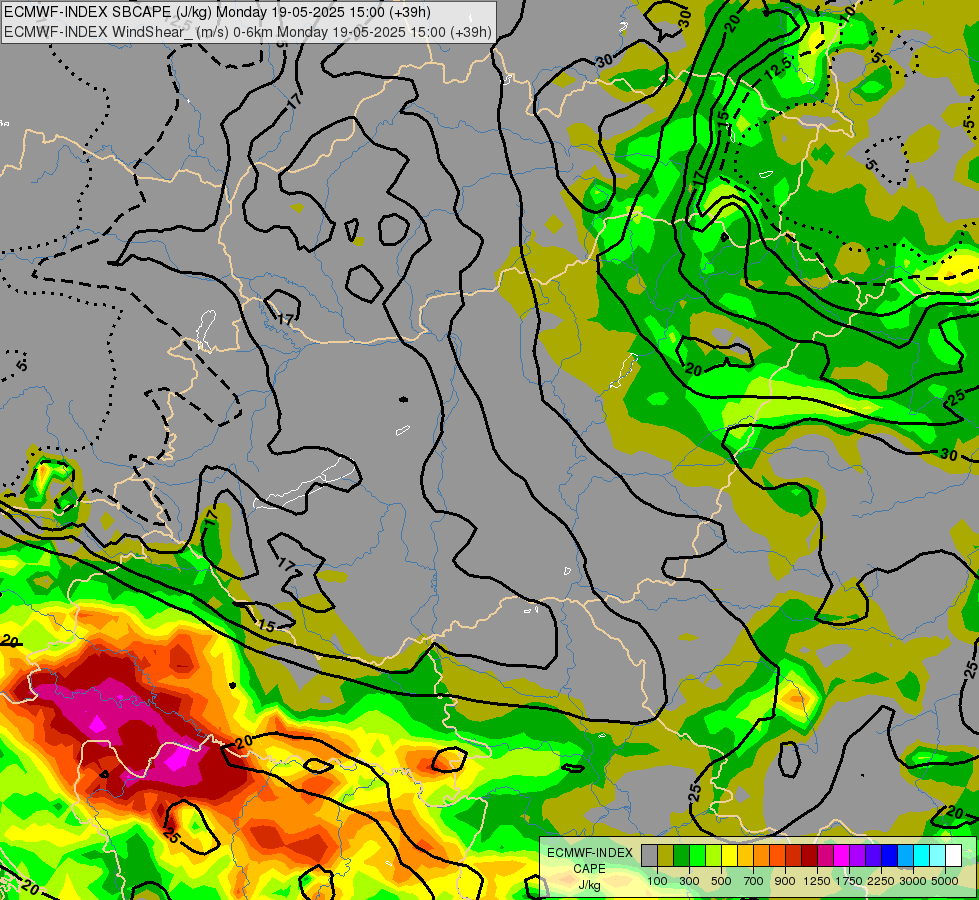Click the ECMWF-INDEX label in the legend
Screen dimensions: 979x900
pyautogui.click(x=590, y=853)
